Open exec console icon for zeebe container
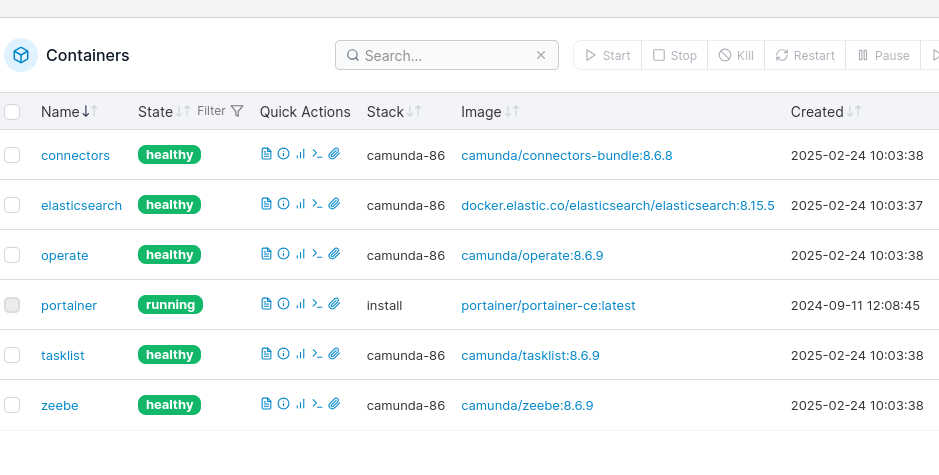 pos(317,404)
